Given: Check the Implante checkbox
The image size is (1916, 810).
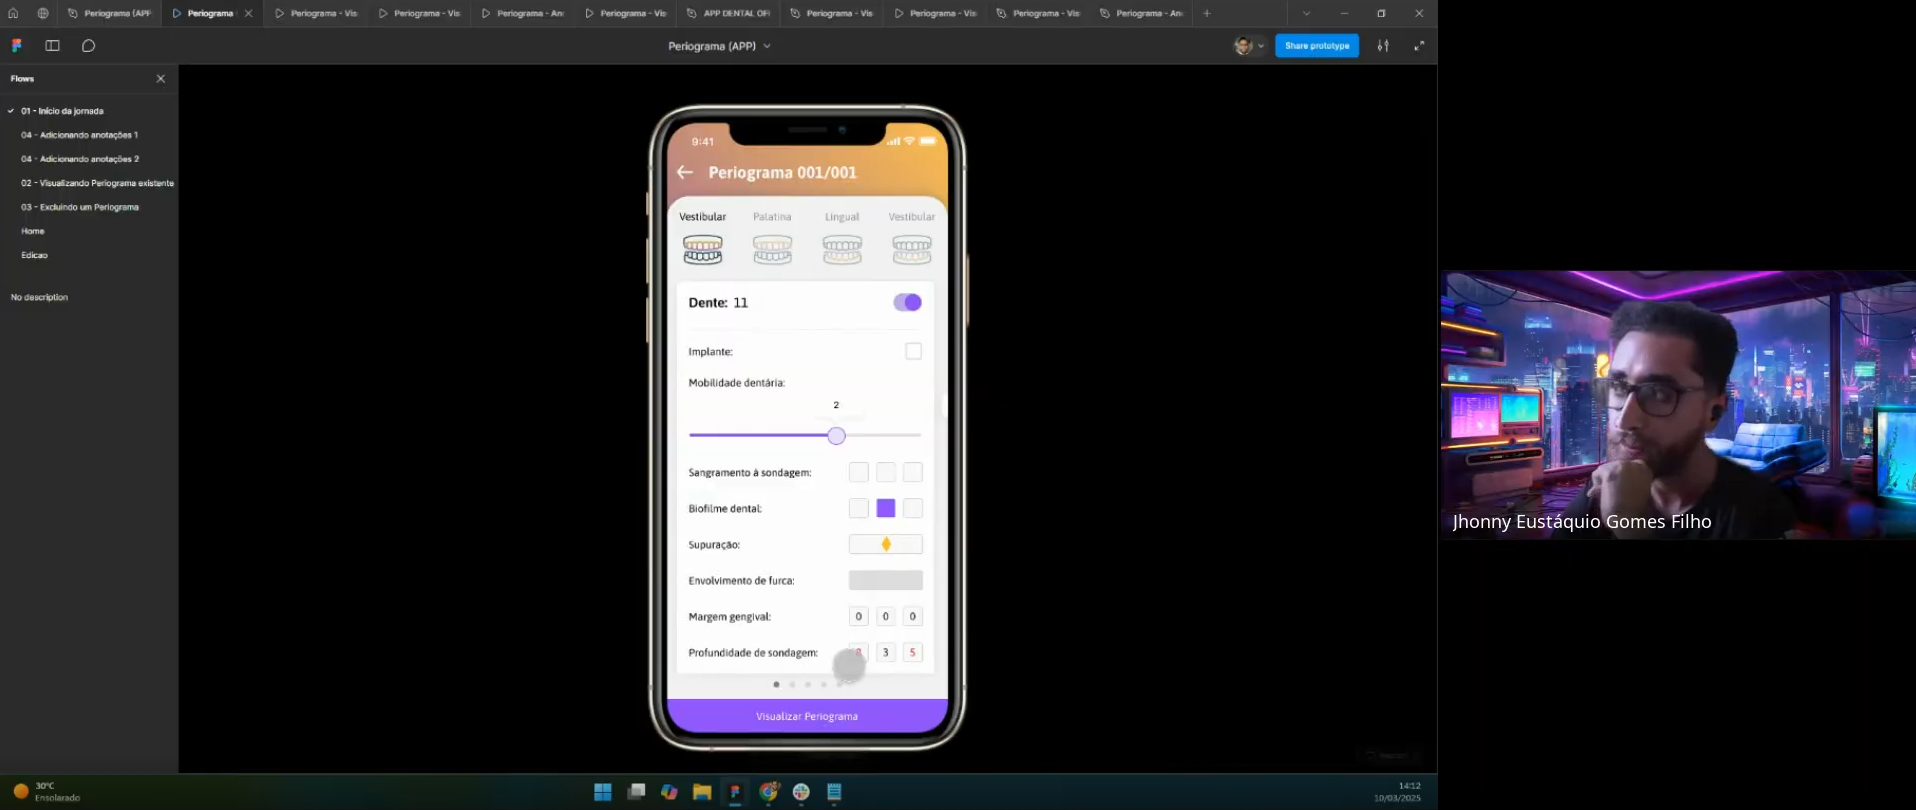Looking at the screenshot, I should [x=913, y=351].
